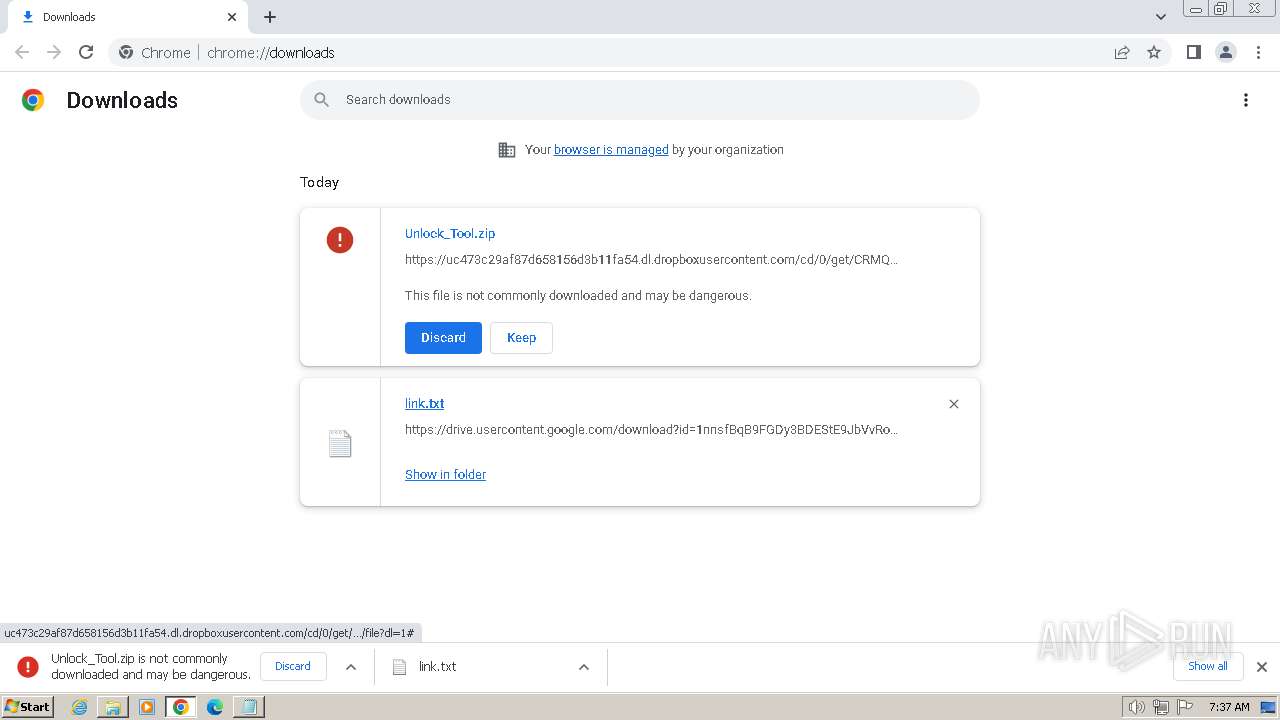The height and width of the screenshot is (720, 1280).
Task: Click the Chrome site info icon in address bar
Action: tap(126, 52)
